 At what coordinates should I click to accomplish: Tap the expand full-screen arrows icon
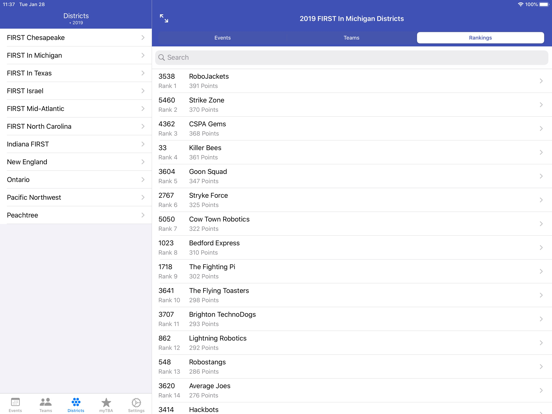point(164,18)
